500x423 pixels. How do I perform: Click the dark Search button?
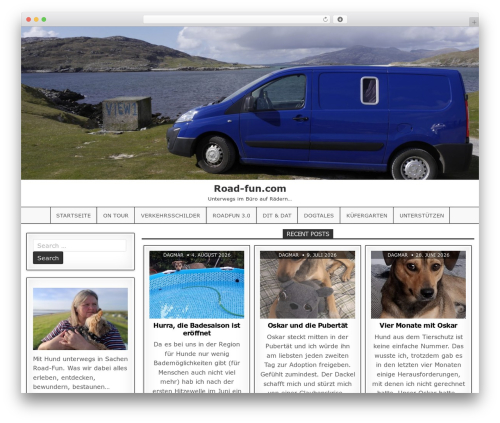[48, 258]
